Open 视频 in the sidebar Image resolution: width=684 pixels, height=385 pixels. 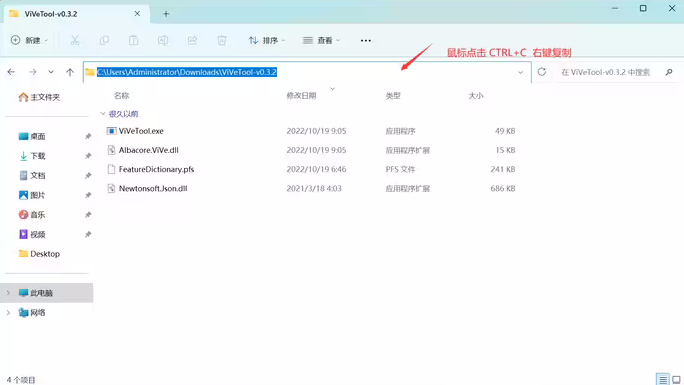32,234
